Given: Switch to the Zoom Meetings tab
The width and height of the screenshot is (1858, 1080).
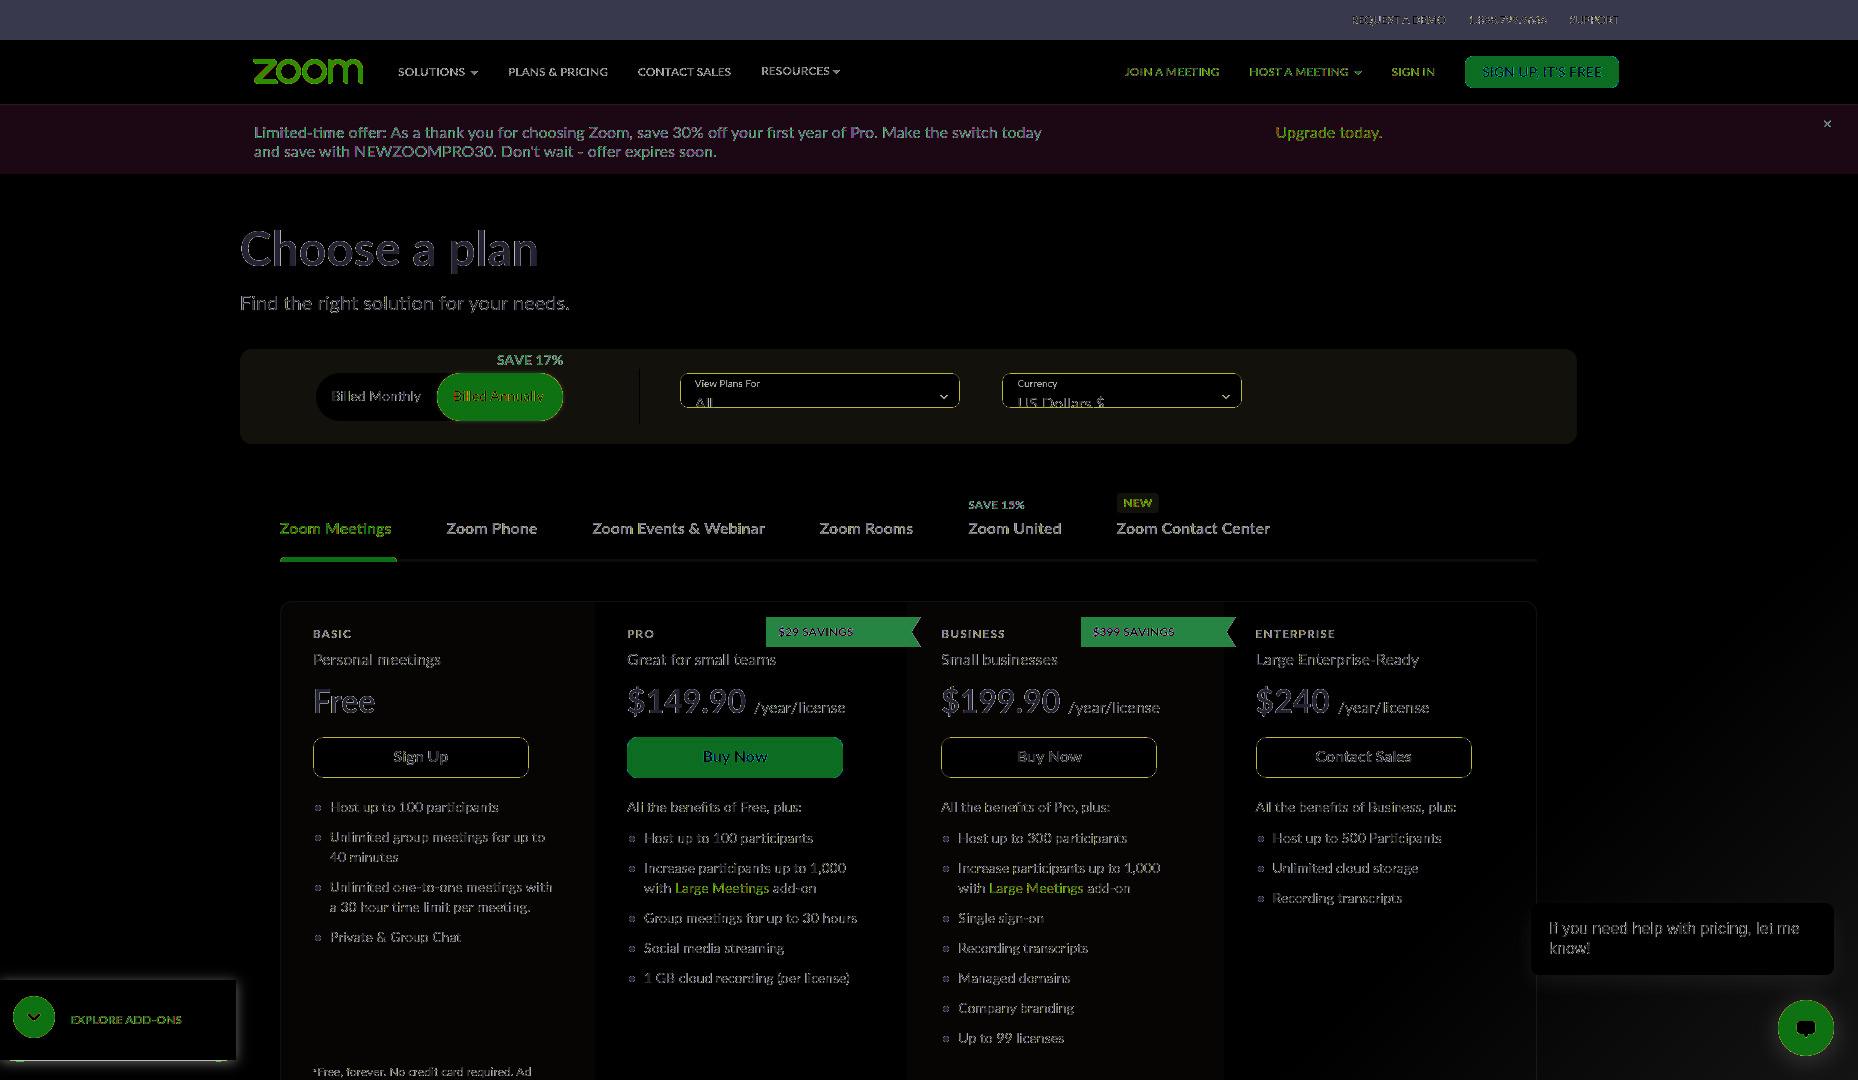Looking at the screenshot, I should 335,529.
